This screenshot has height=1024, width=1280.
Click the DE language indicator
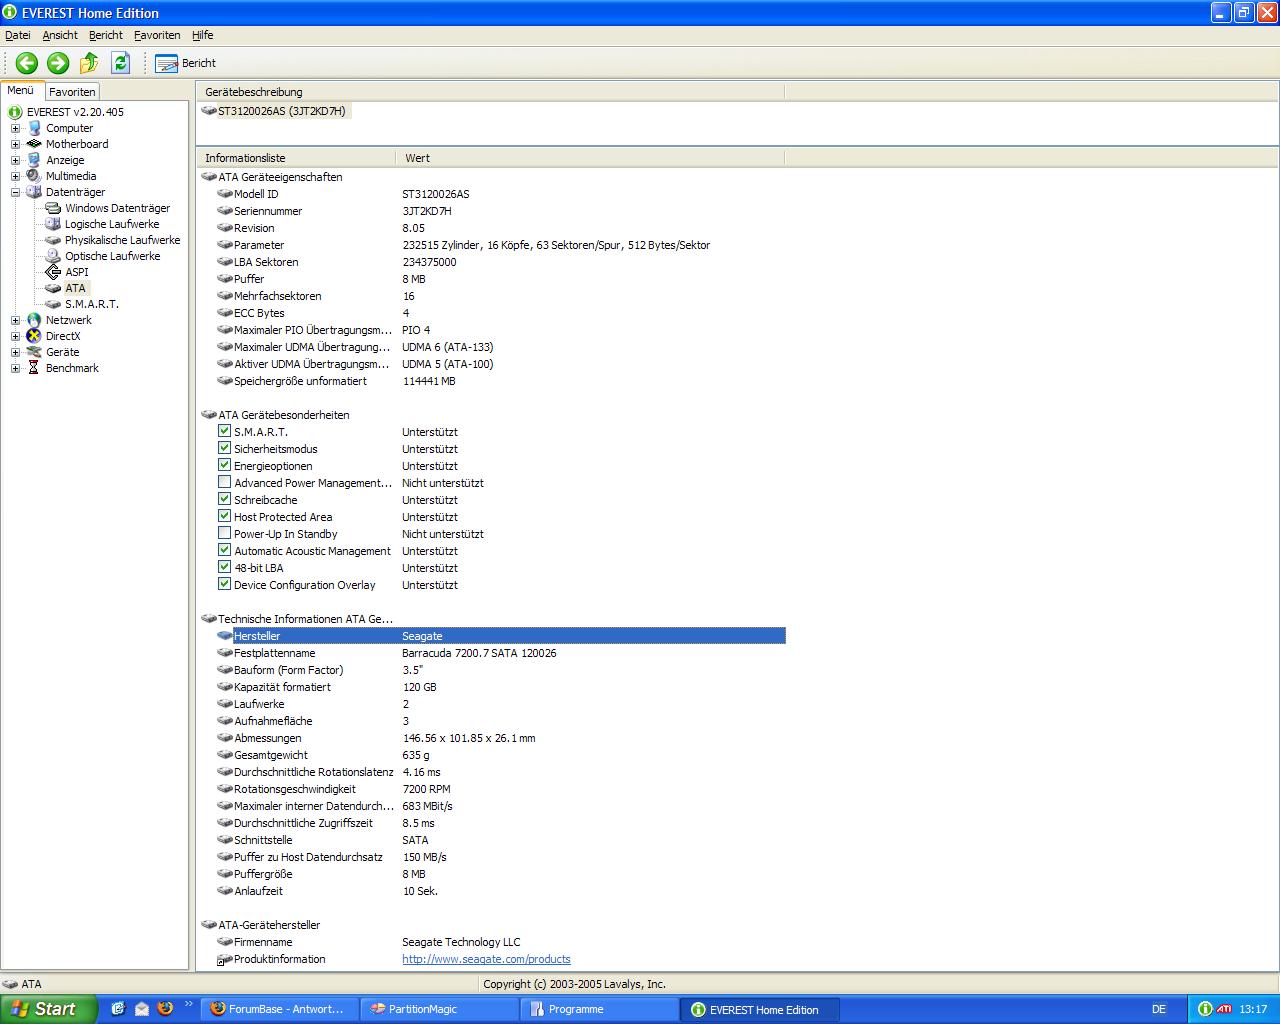tap(1159, 1009)
